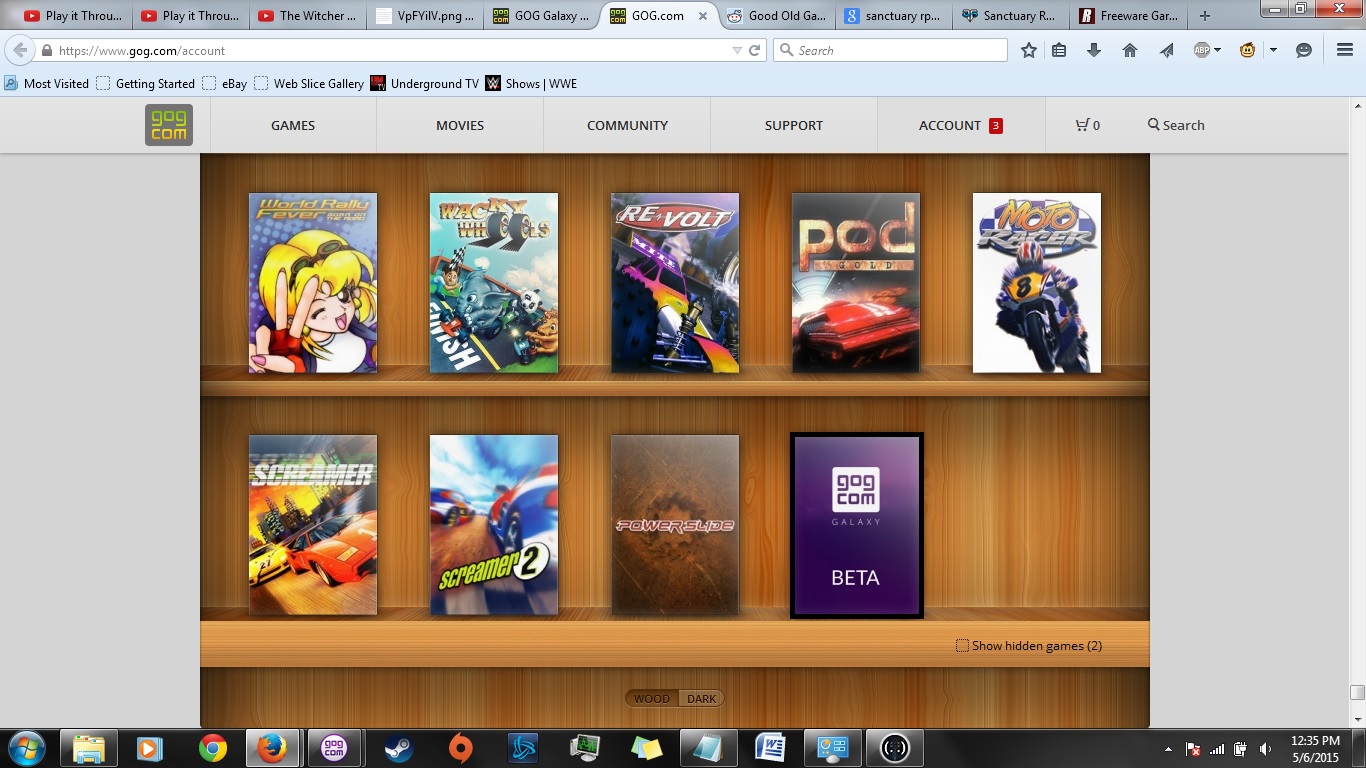1366x768 pixels.
Task: Open the SUPPORT menu
Action: pos(794,125)
